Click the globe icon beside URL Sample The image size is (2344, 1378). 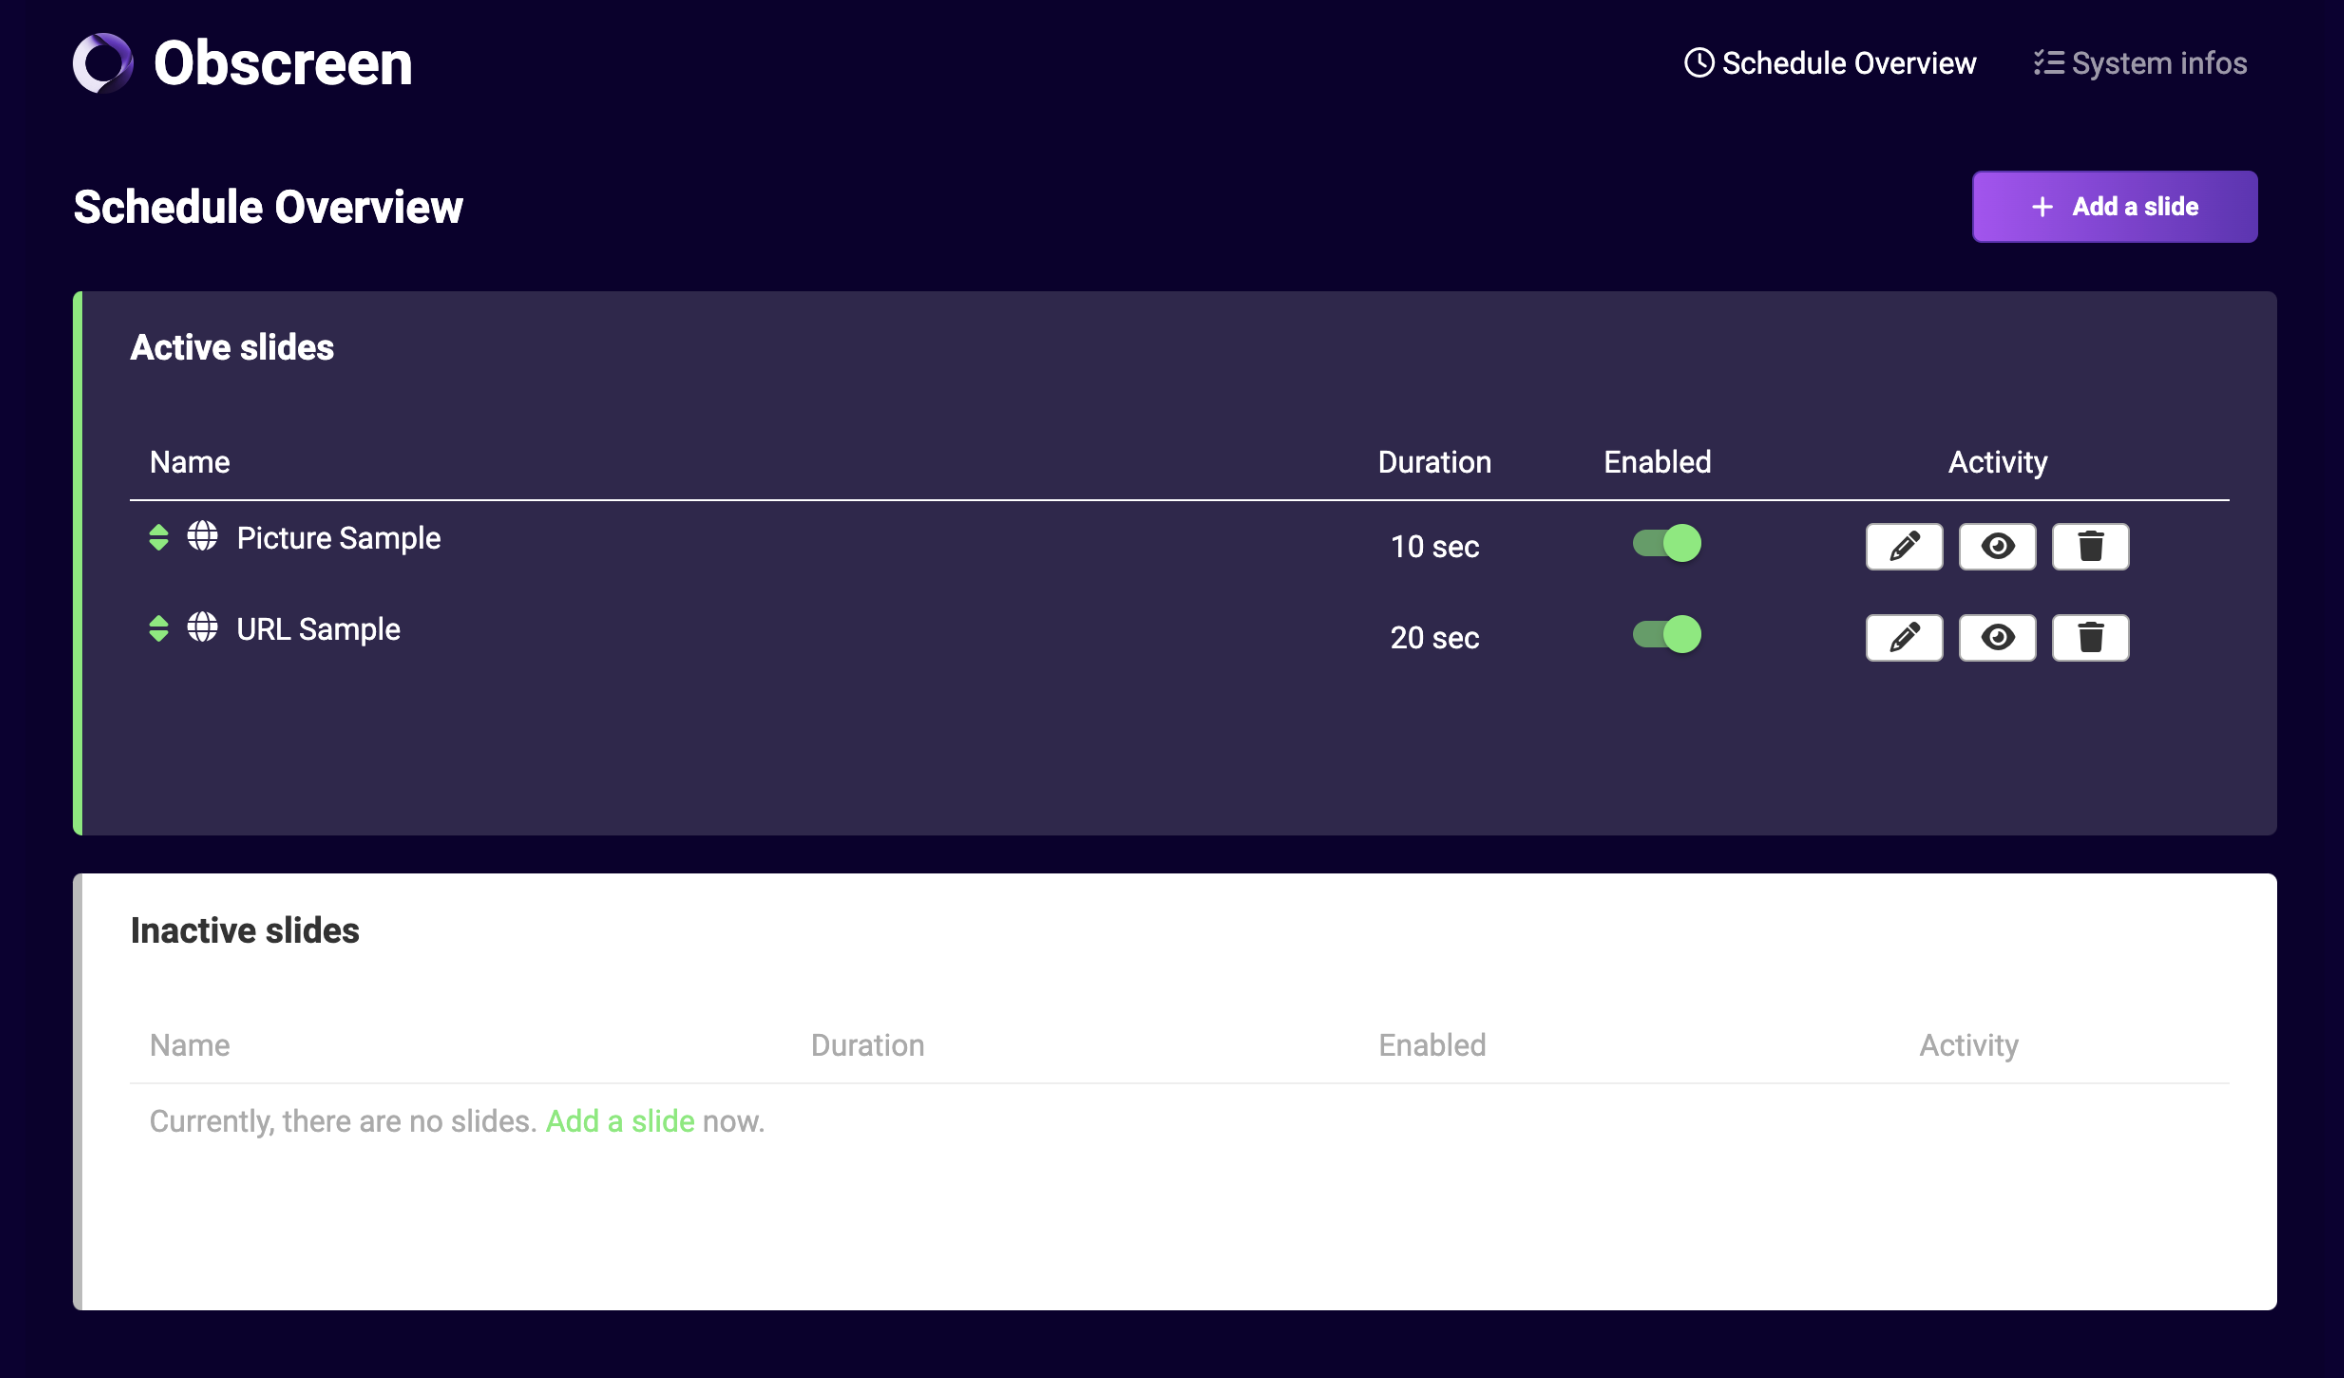[202, 628]
